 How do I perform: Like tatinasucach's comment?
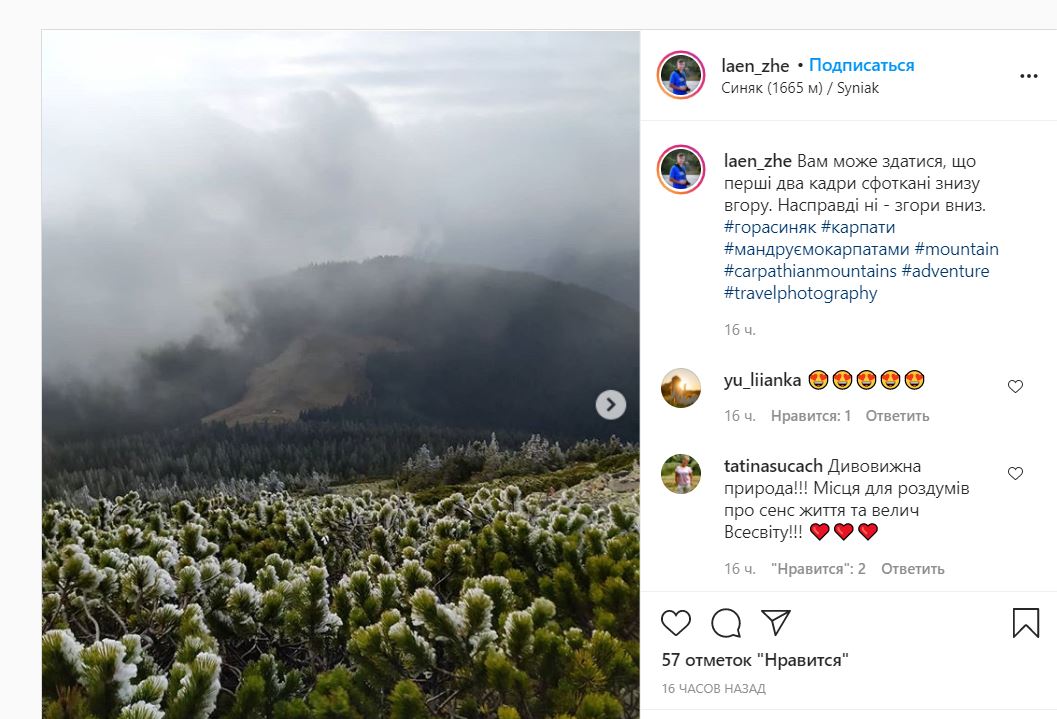click(1015, 473)
